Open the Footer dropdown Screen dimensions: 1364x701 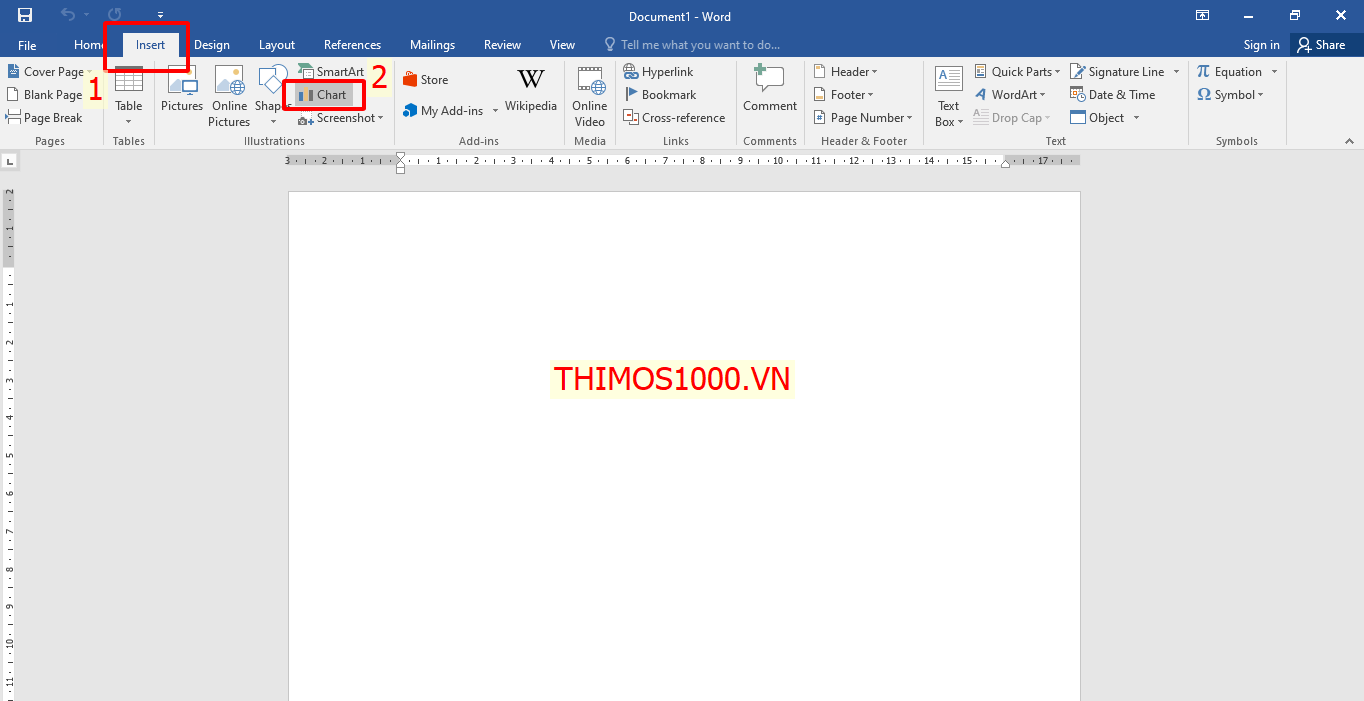click(x=843, y=95)
